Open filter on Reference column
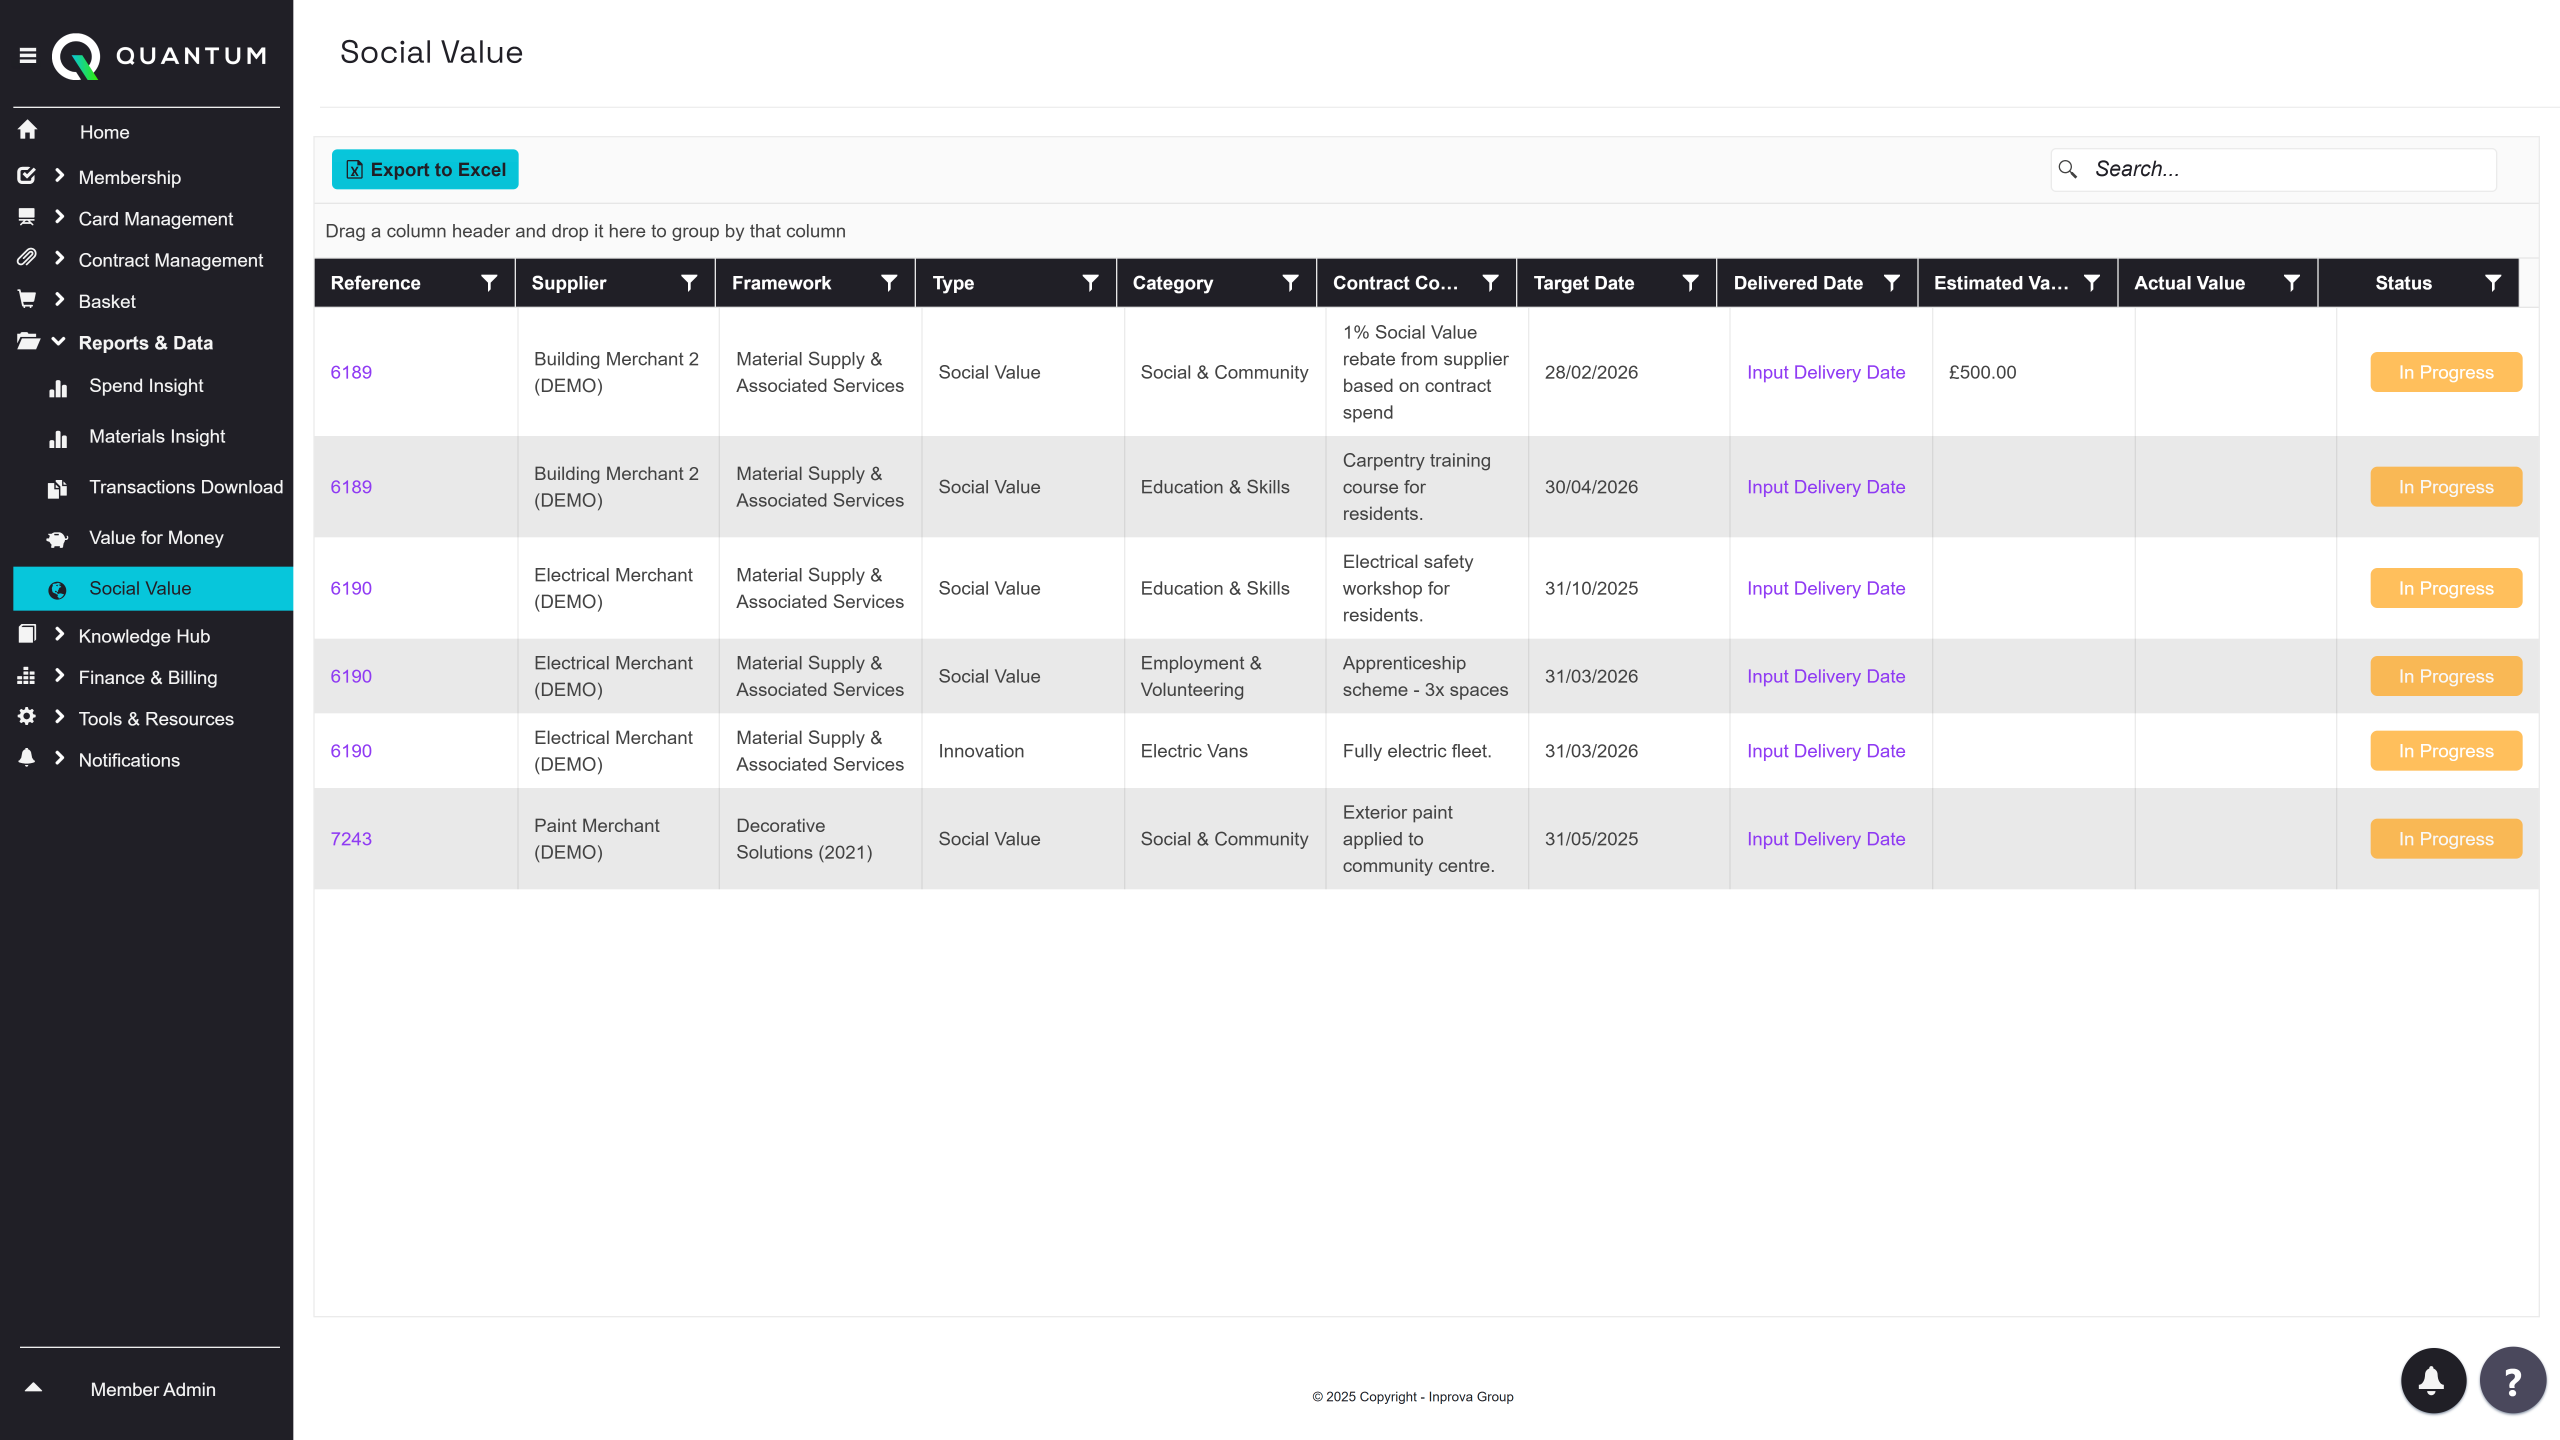The height and width of the screenshot is (1440, 2560). pyautogui.click(x=489, y=283)
